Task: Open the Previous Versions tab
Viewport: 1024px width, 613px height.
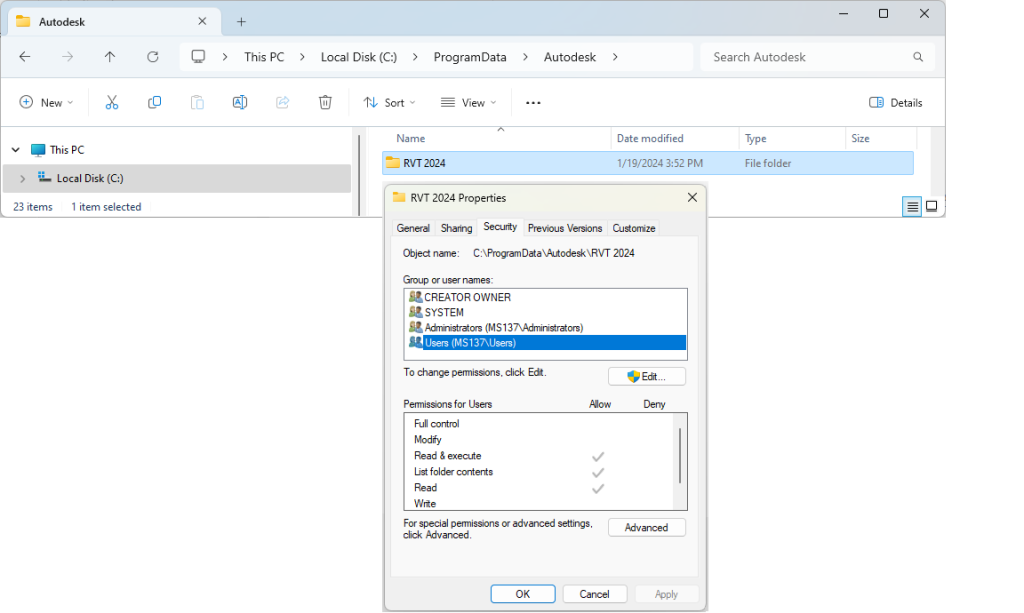Action: pos(565,228)
